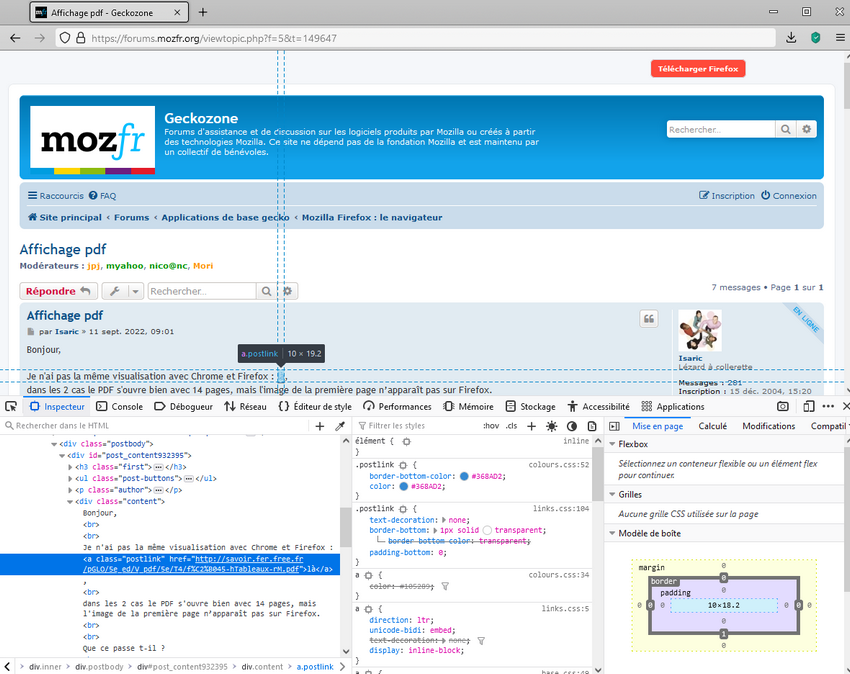The image size is (850, 674).
Task: Add a new CSS rule
Action: click(531, 426)
